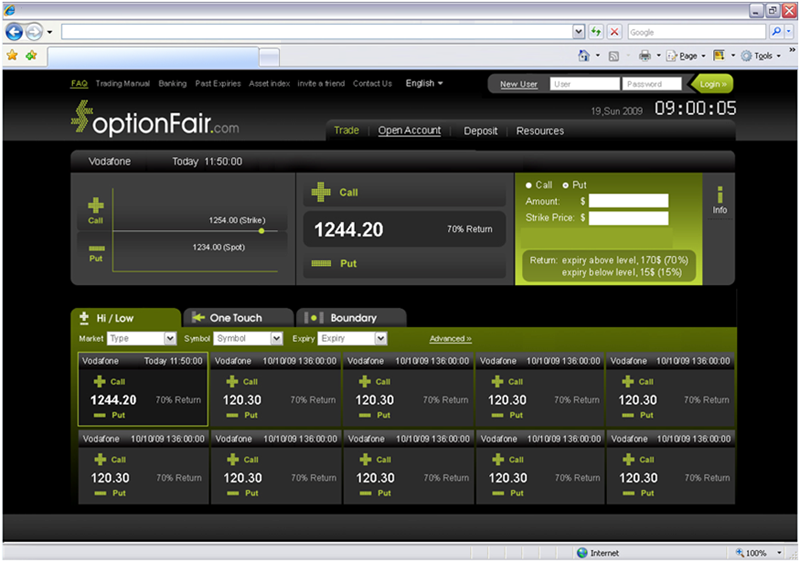Screen dimensions: 800x561
Task: Click Put minus icon in Vodafone Today card
Action: coord(99,415)
